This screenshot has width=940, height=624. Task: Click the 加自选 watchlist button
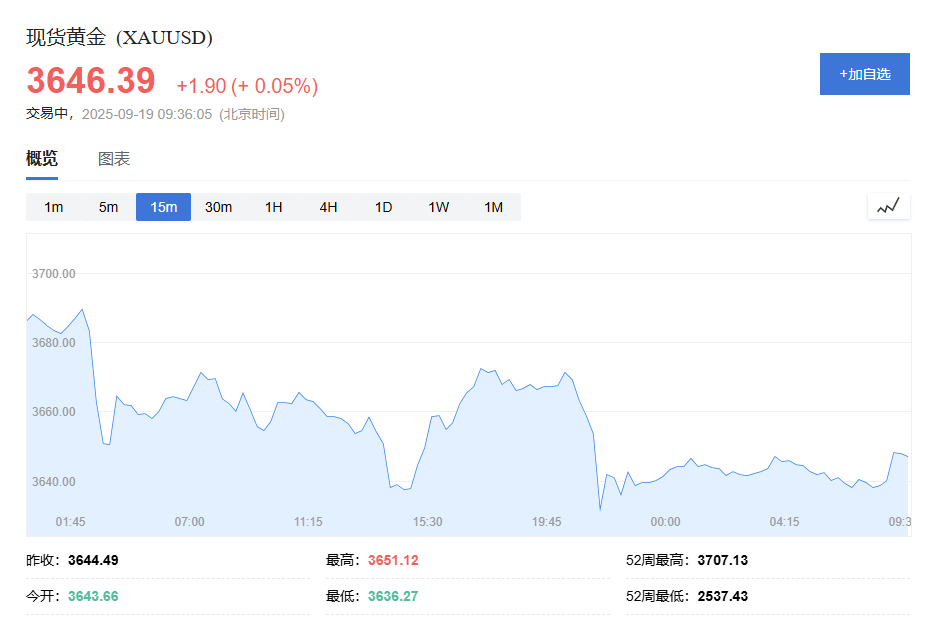pyautogui.click(x=864, y=73)
